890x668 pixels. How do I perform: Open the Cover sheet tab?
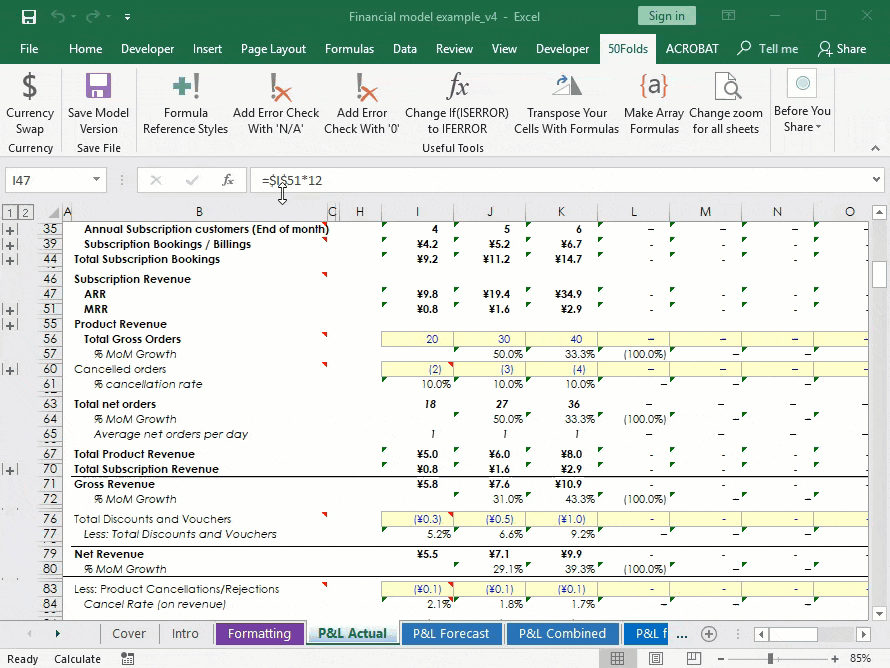click(x=129, y=633)
